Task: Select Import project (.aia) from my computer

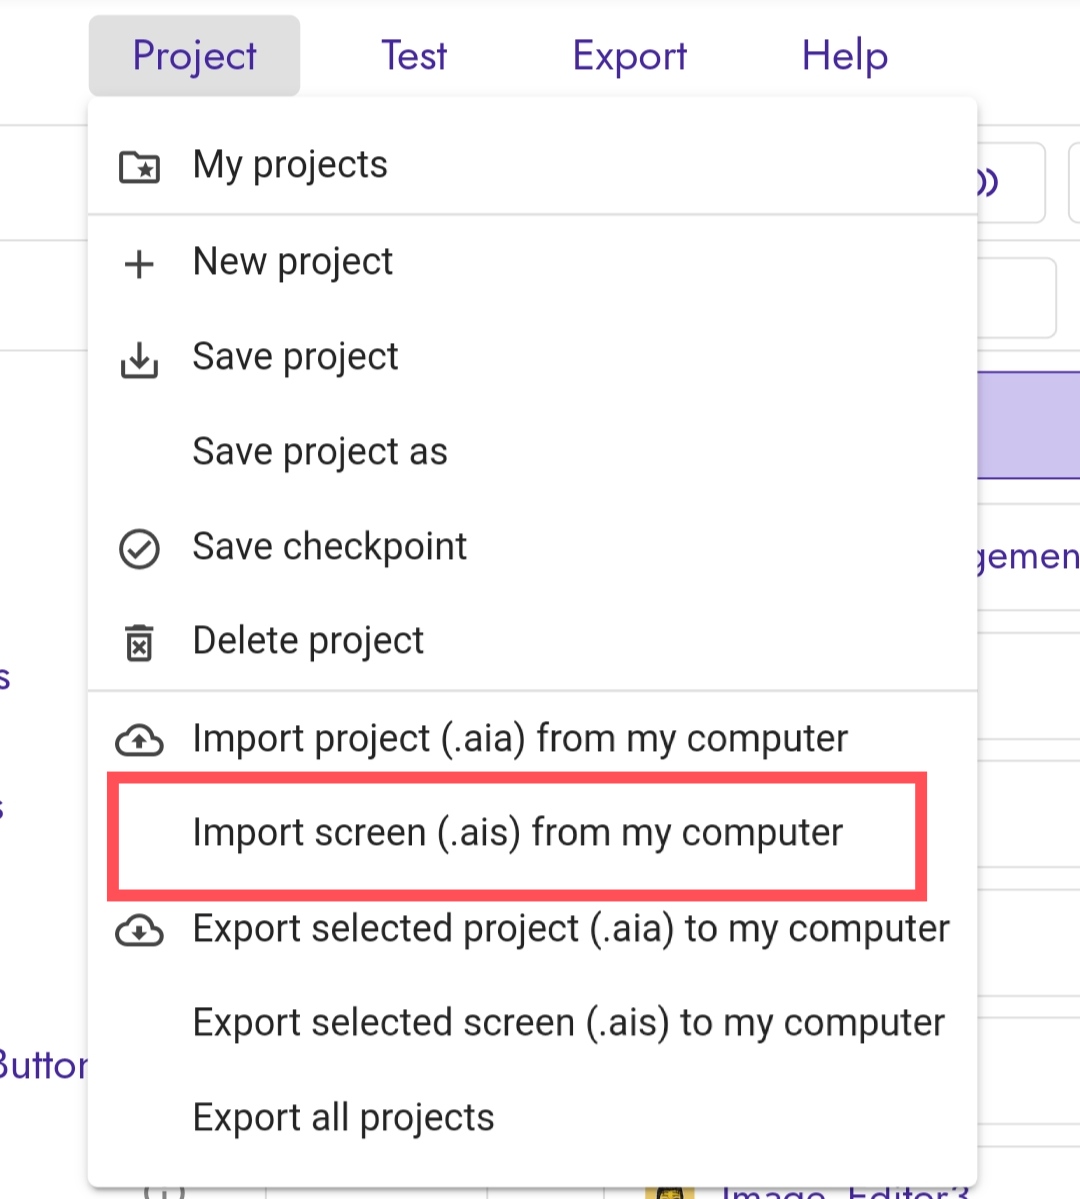Action: 532,739
